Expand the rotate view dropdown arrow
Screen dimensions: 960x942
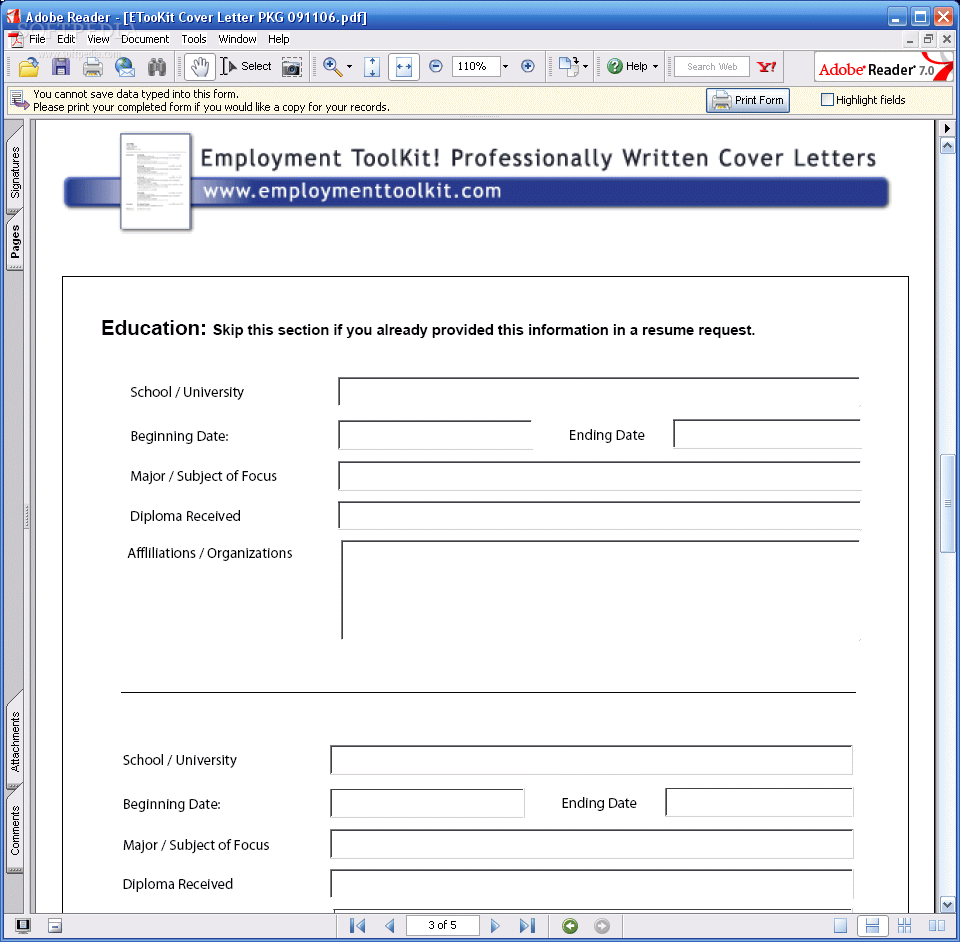[x=586, y=67]
